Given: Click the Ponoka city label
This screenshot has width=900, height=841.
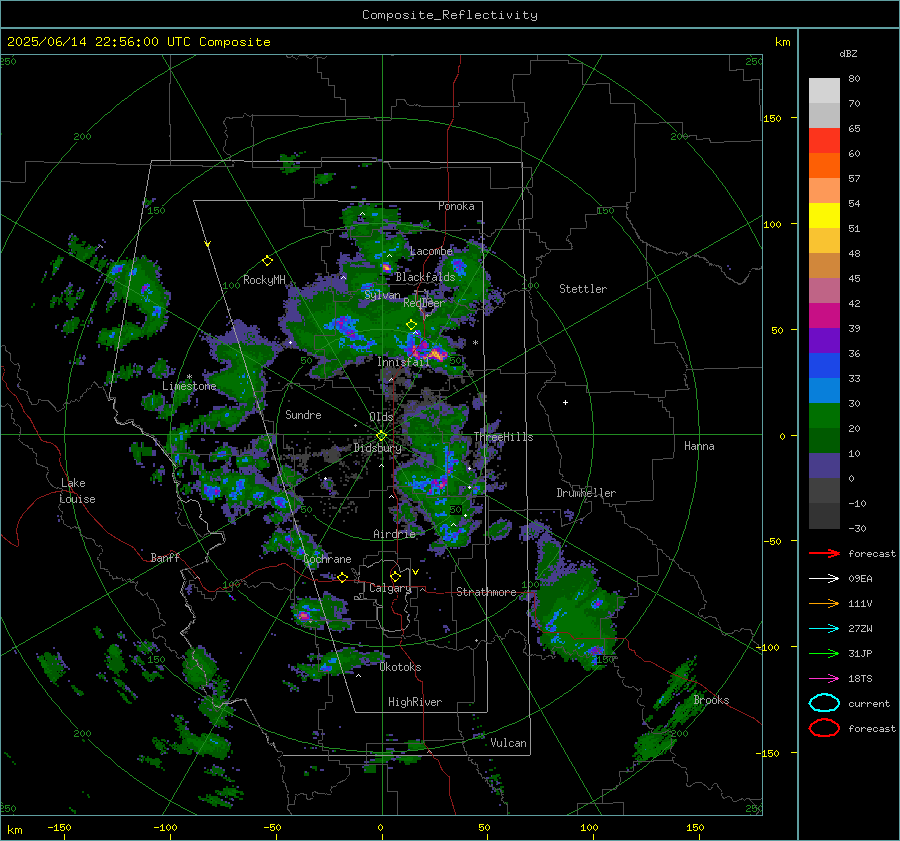Looking at the screenshot, I should (x=456, y=206).
